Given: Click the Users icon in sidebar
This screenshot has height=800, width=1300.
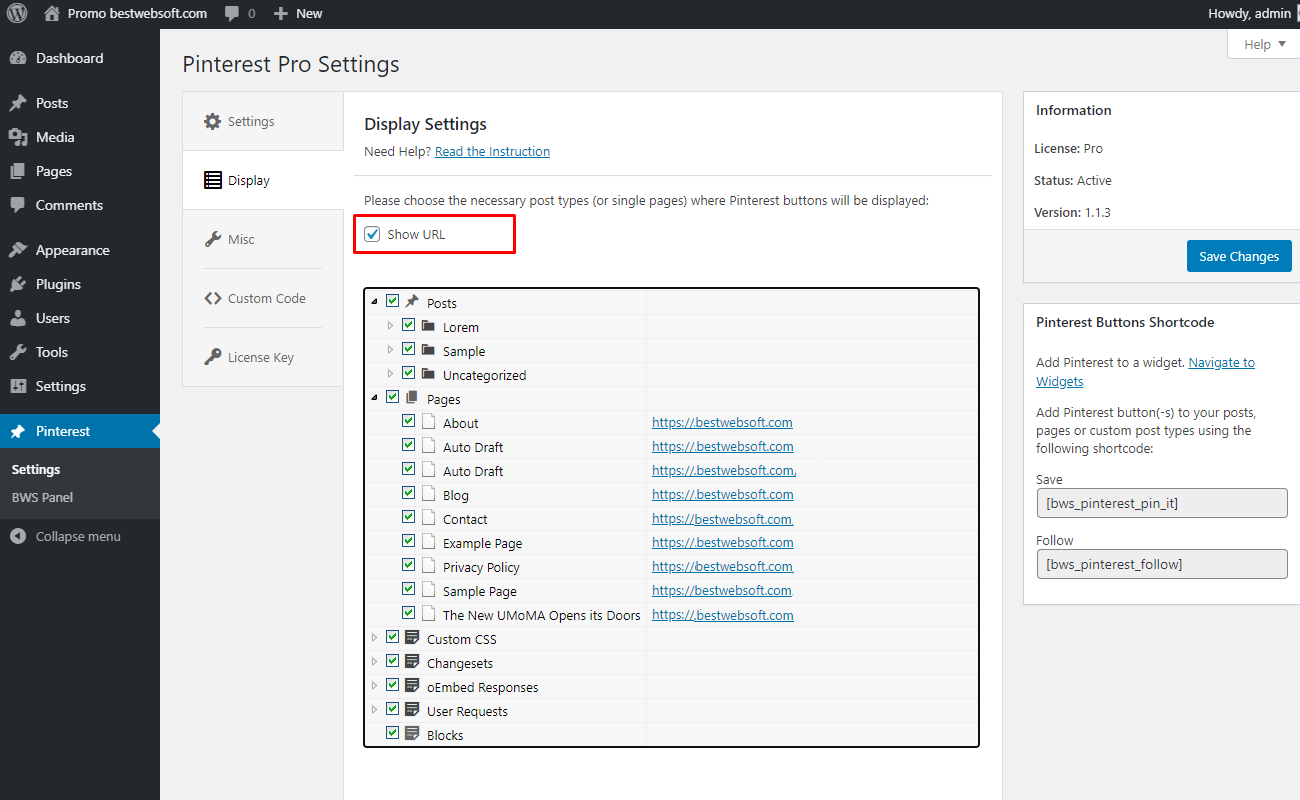Looking at the screenshot, I should coord(18,318).
